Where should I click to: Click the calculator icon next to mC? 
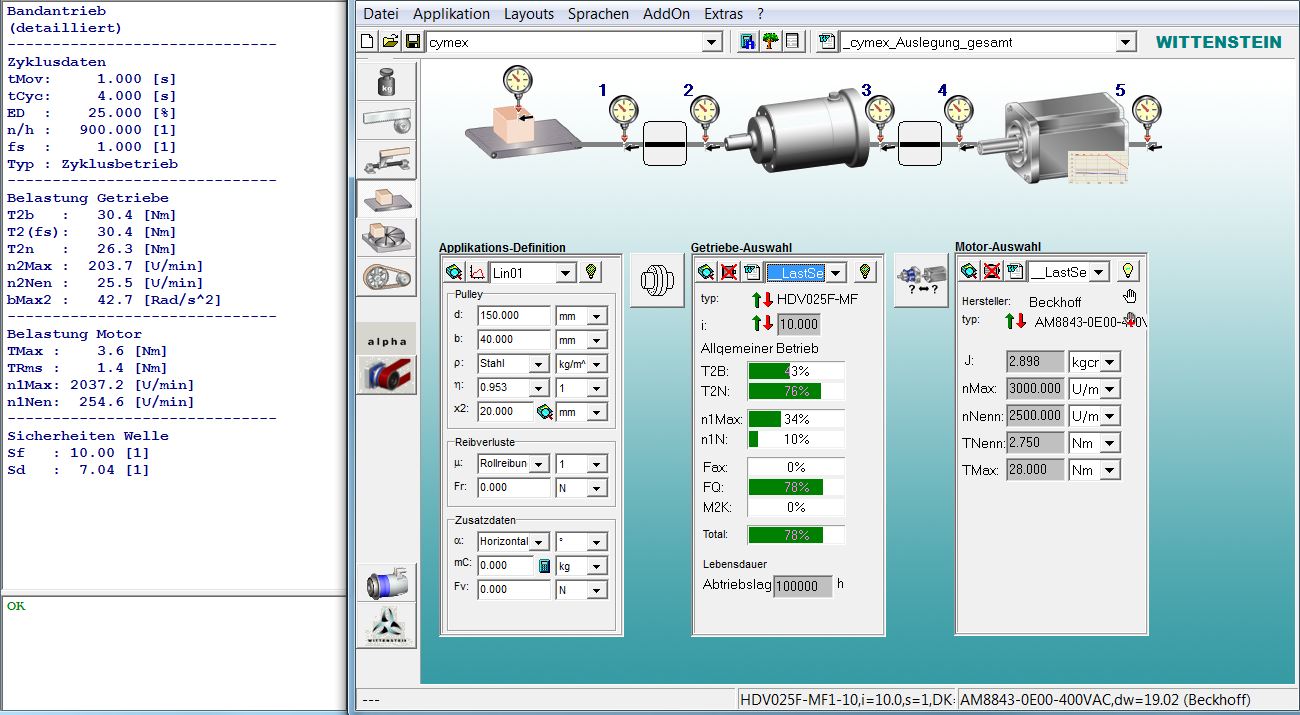[x=544, y=566]
